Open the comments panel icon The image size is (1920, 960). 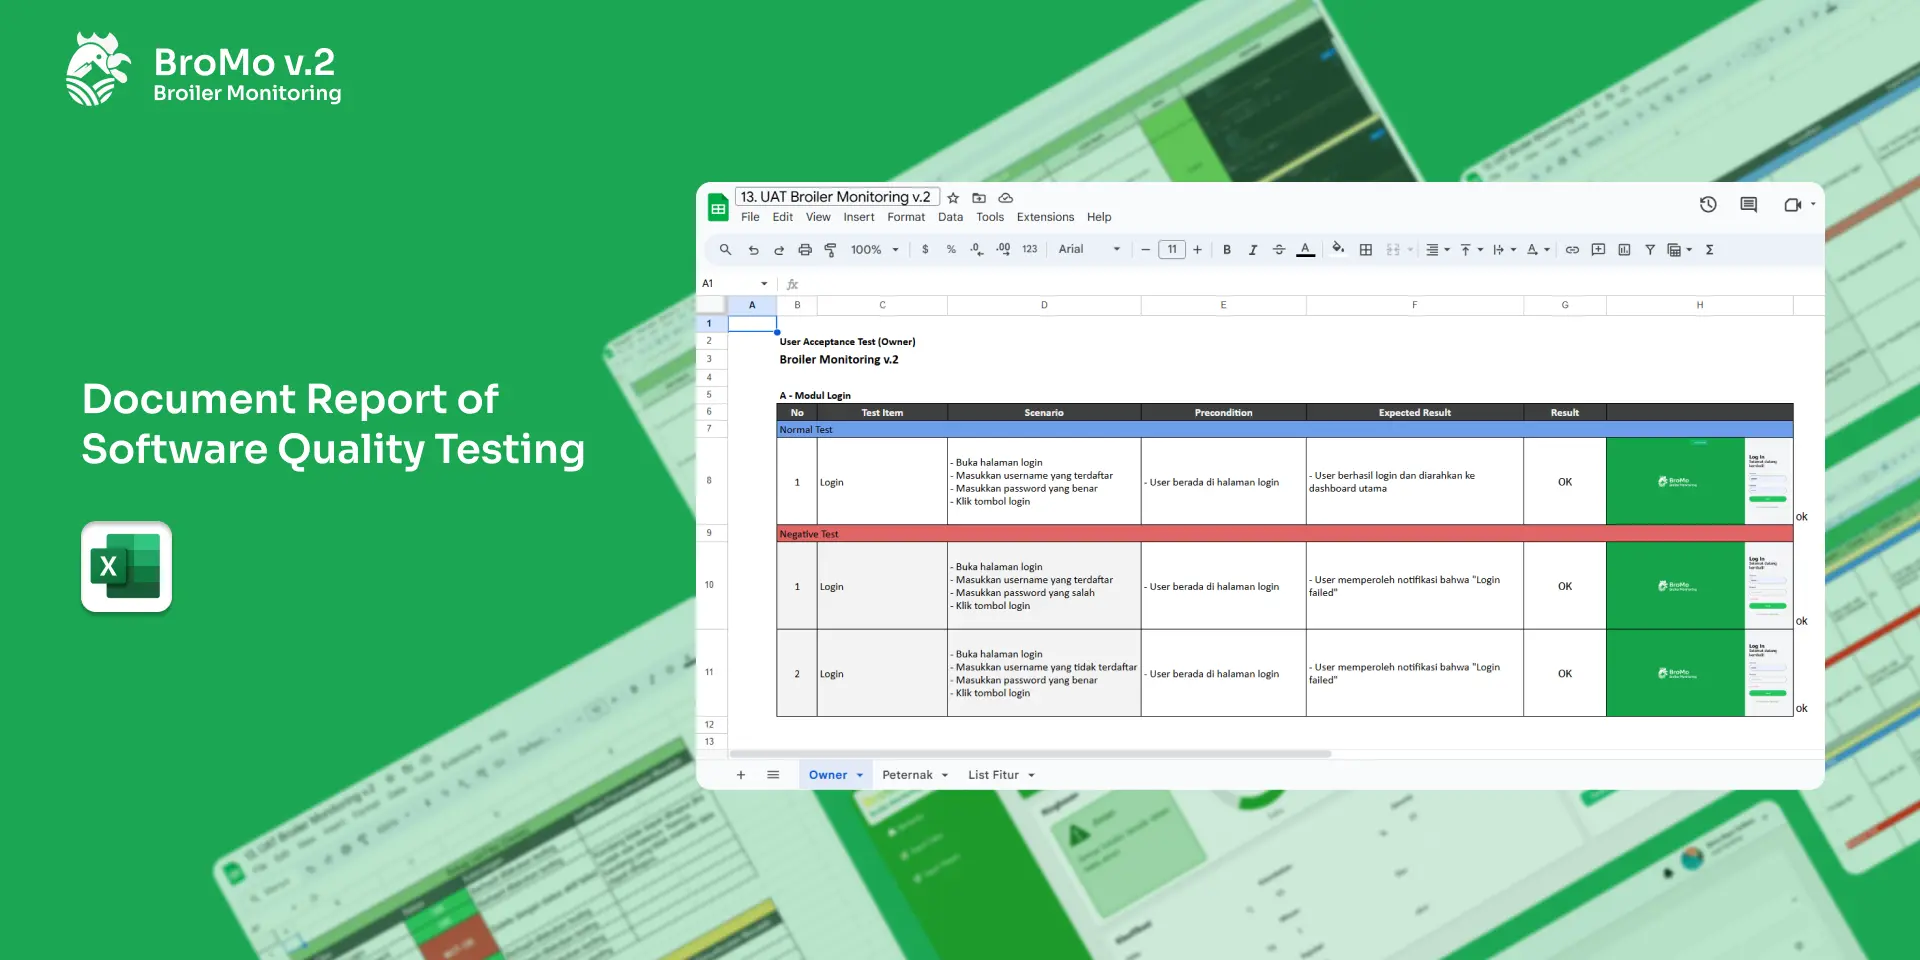[x=1748, y=204]
